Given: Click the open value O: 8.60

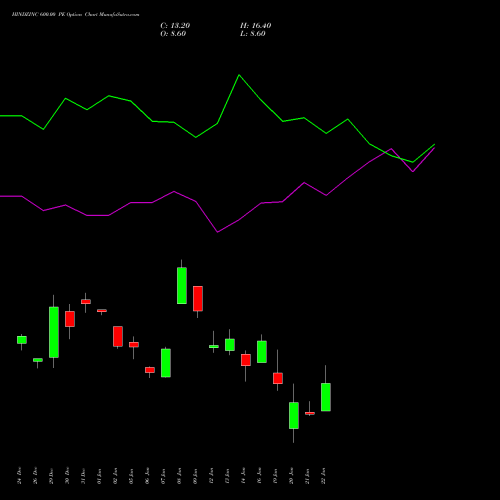Looking at the screenshot, I should tap(173, 34).
